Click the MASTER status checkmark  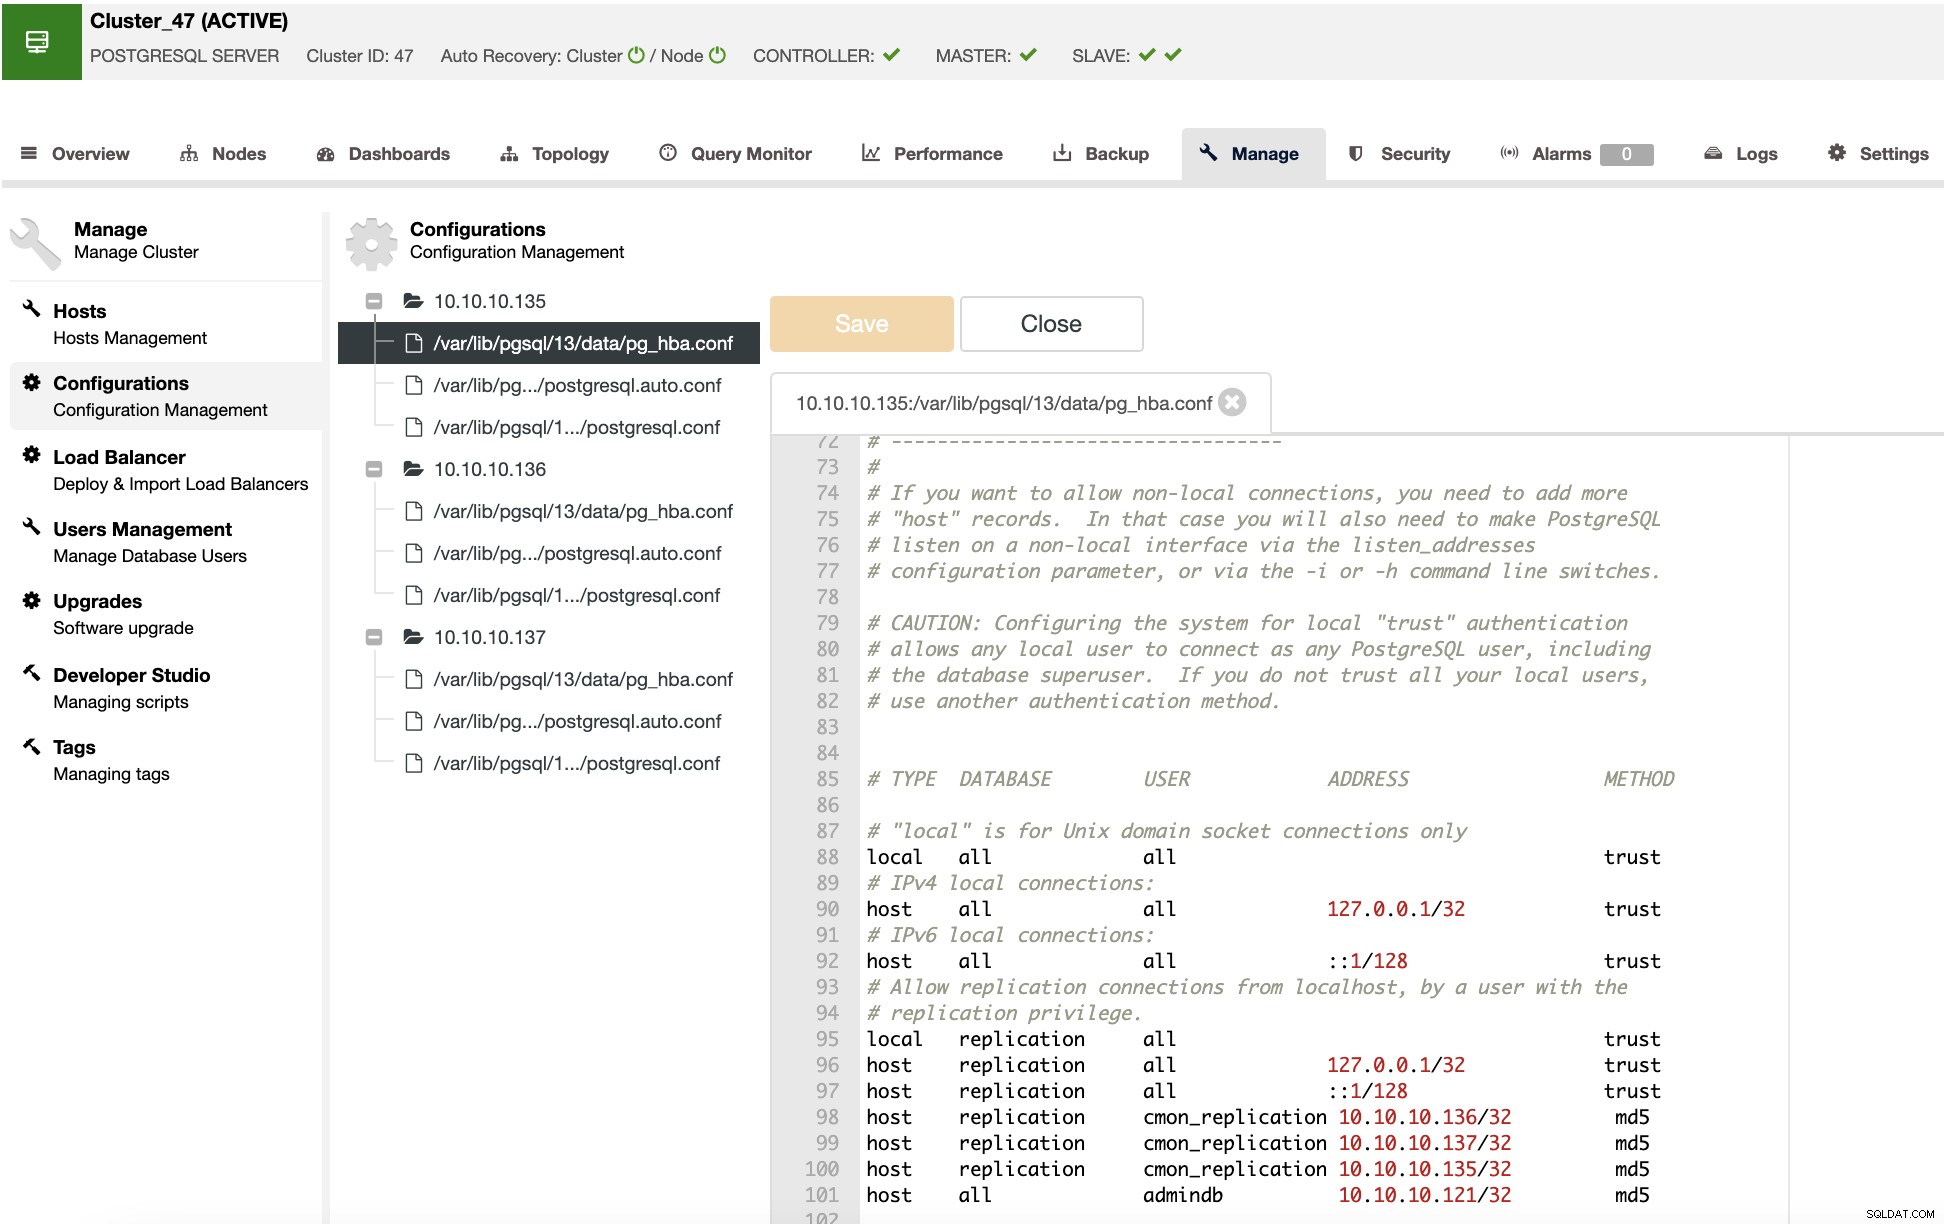click(1028, 55)
